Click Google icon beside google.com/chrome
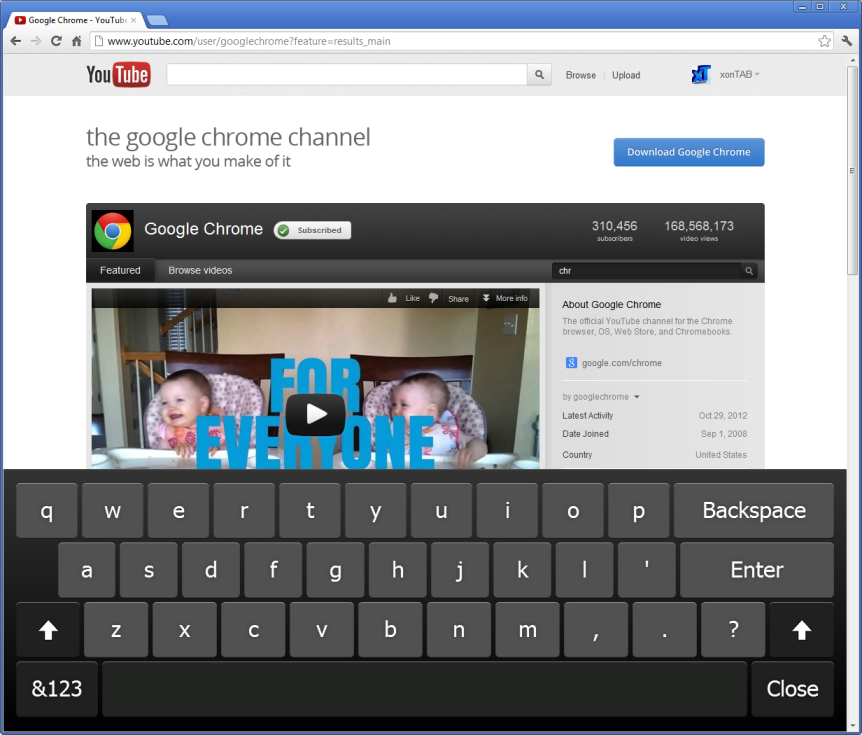 (571, 363)
